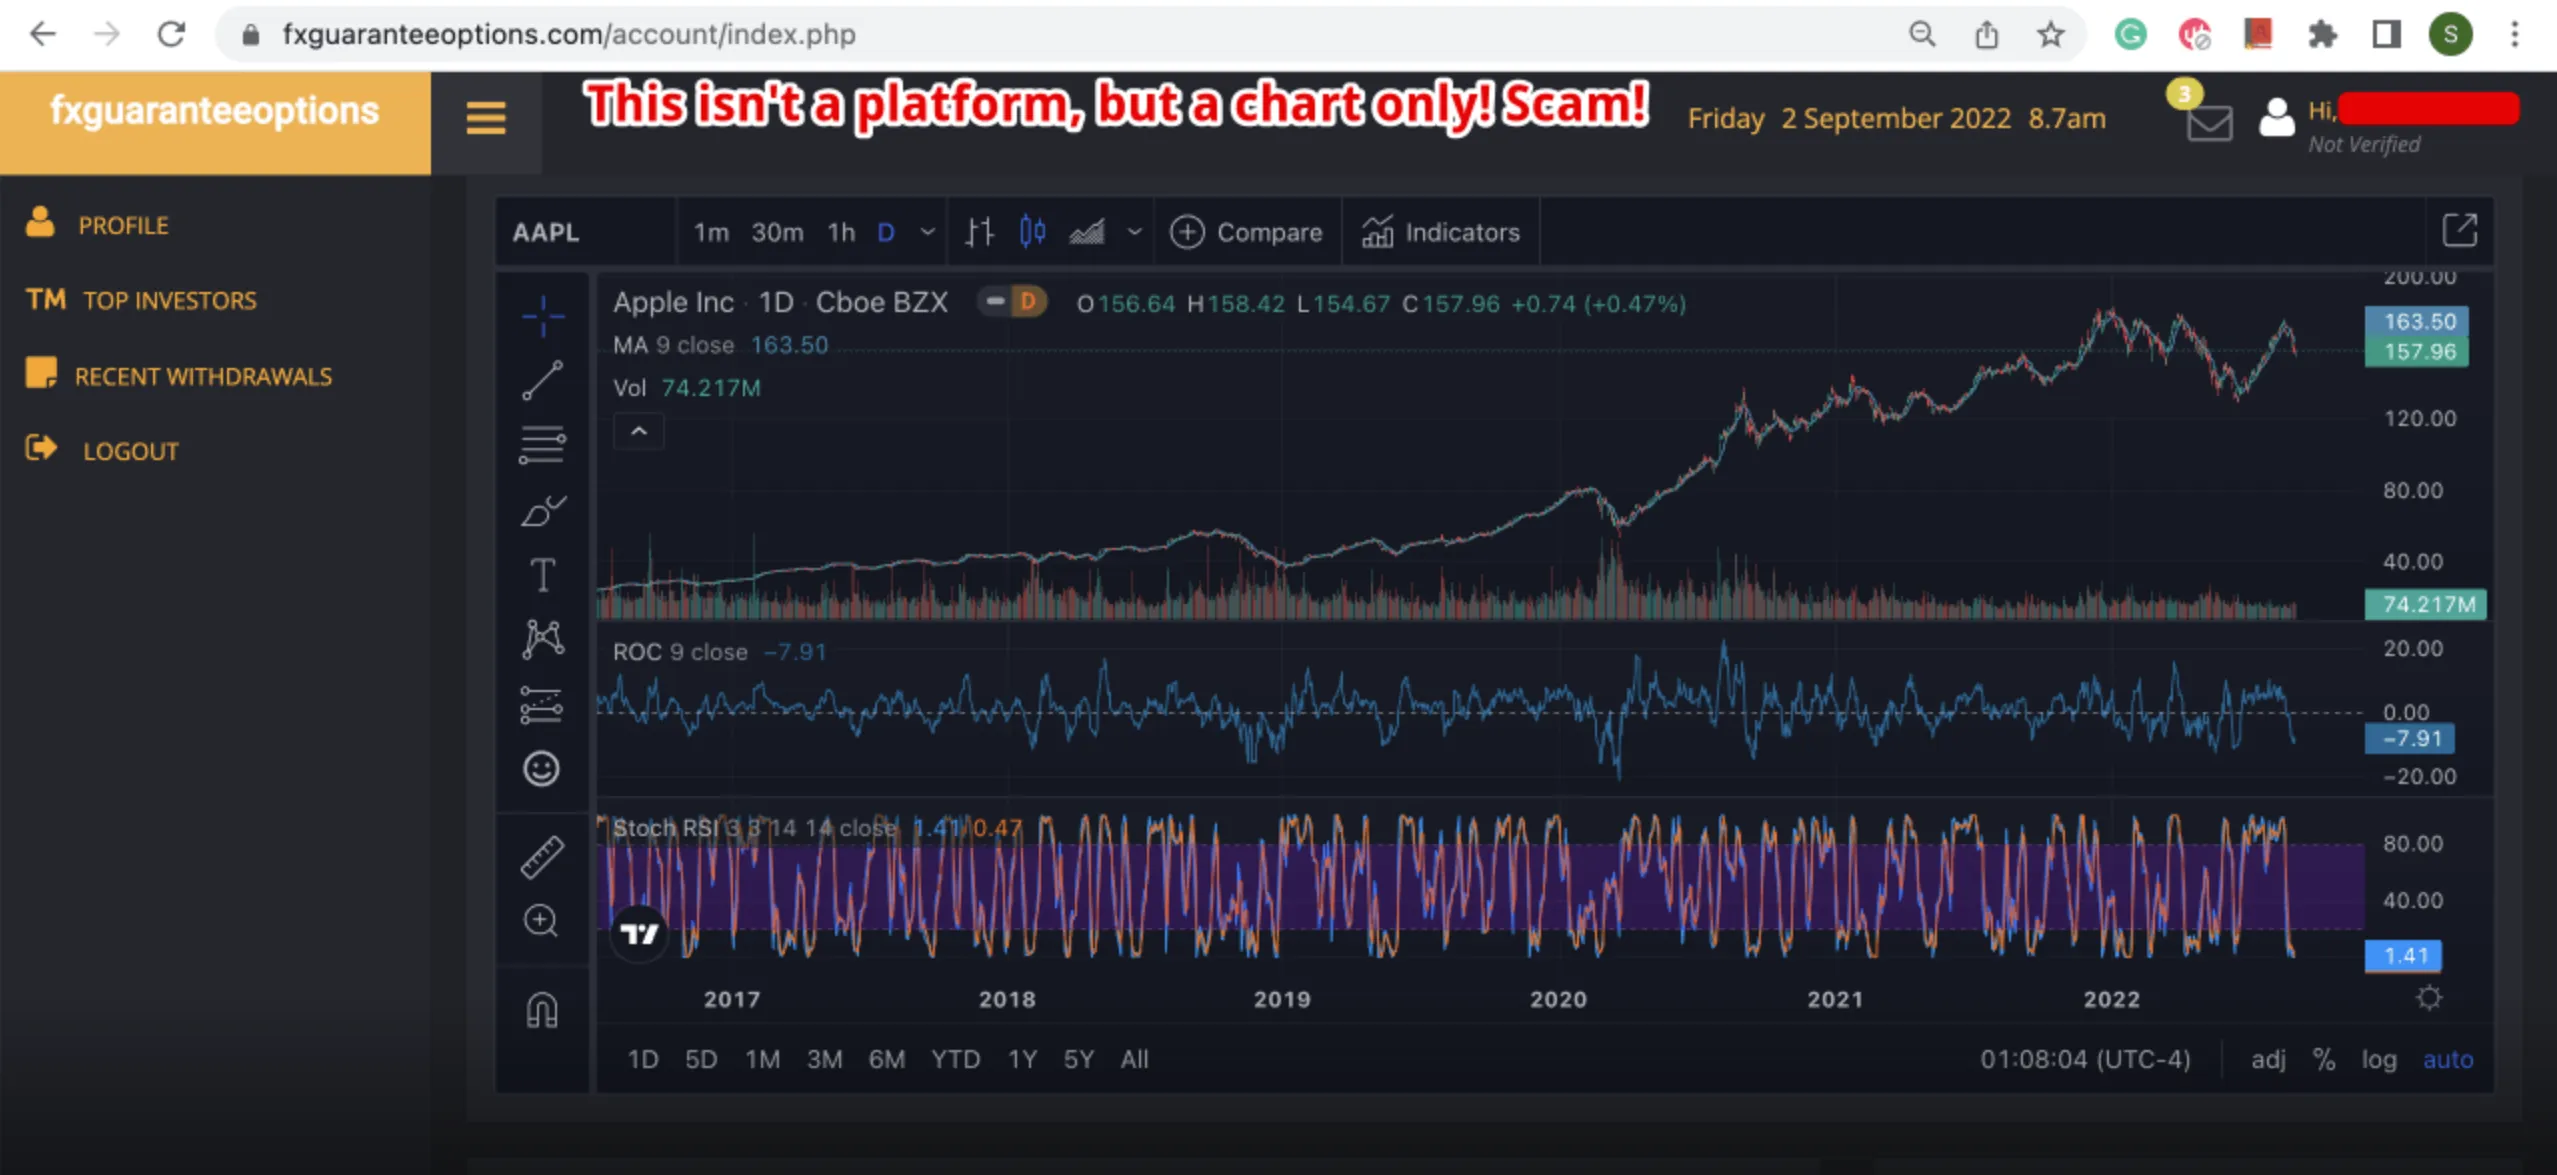Viewport: 2557px width, 1175px height.
Task: Click the AAPL symbol search field
Action: pyautogui.click(x=586, y=232)
